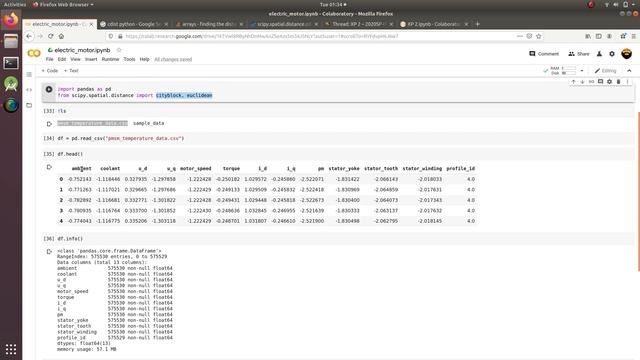Open the Firefox library icon
The image size is (640, 360).
click(x=588, y=36)
